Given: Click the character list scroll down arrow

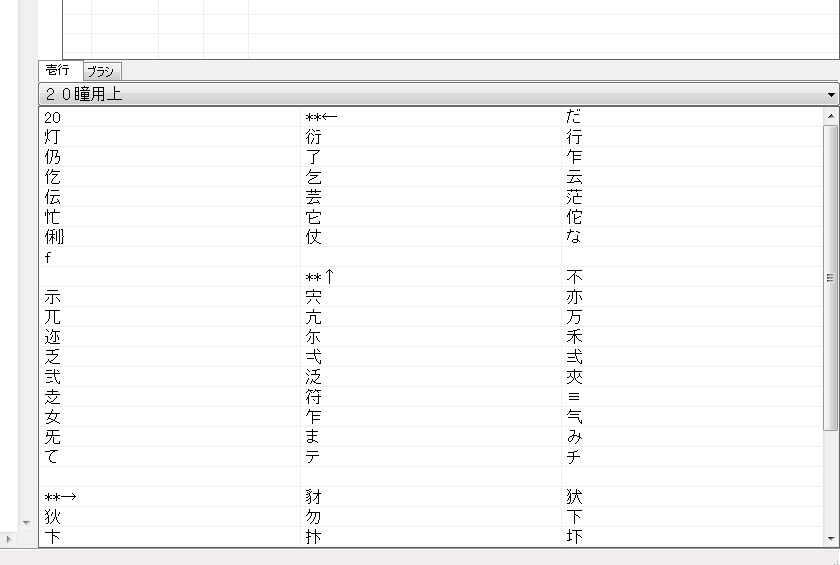Looking at the screenshot, I should click(x=831, y=539).
